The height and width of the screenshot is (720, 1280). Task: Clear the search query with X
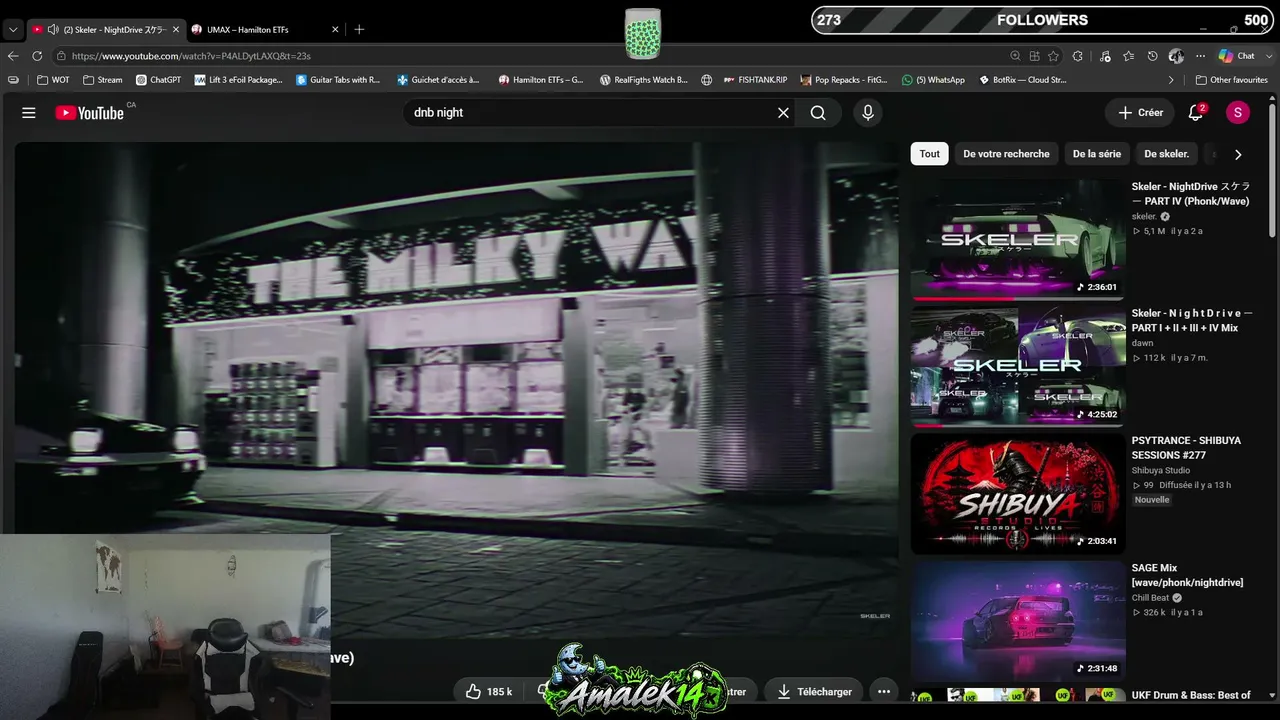(x=783, y=113)
